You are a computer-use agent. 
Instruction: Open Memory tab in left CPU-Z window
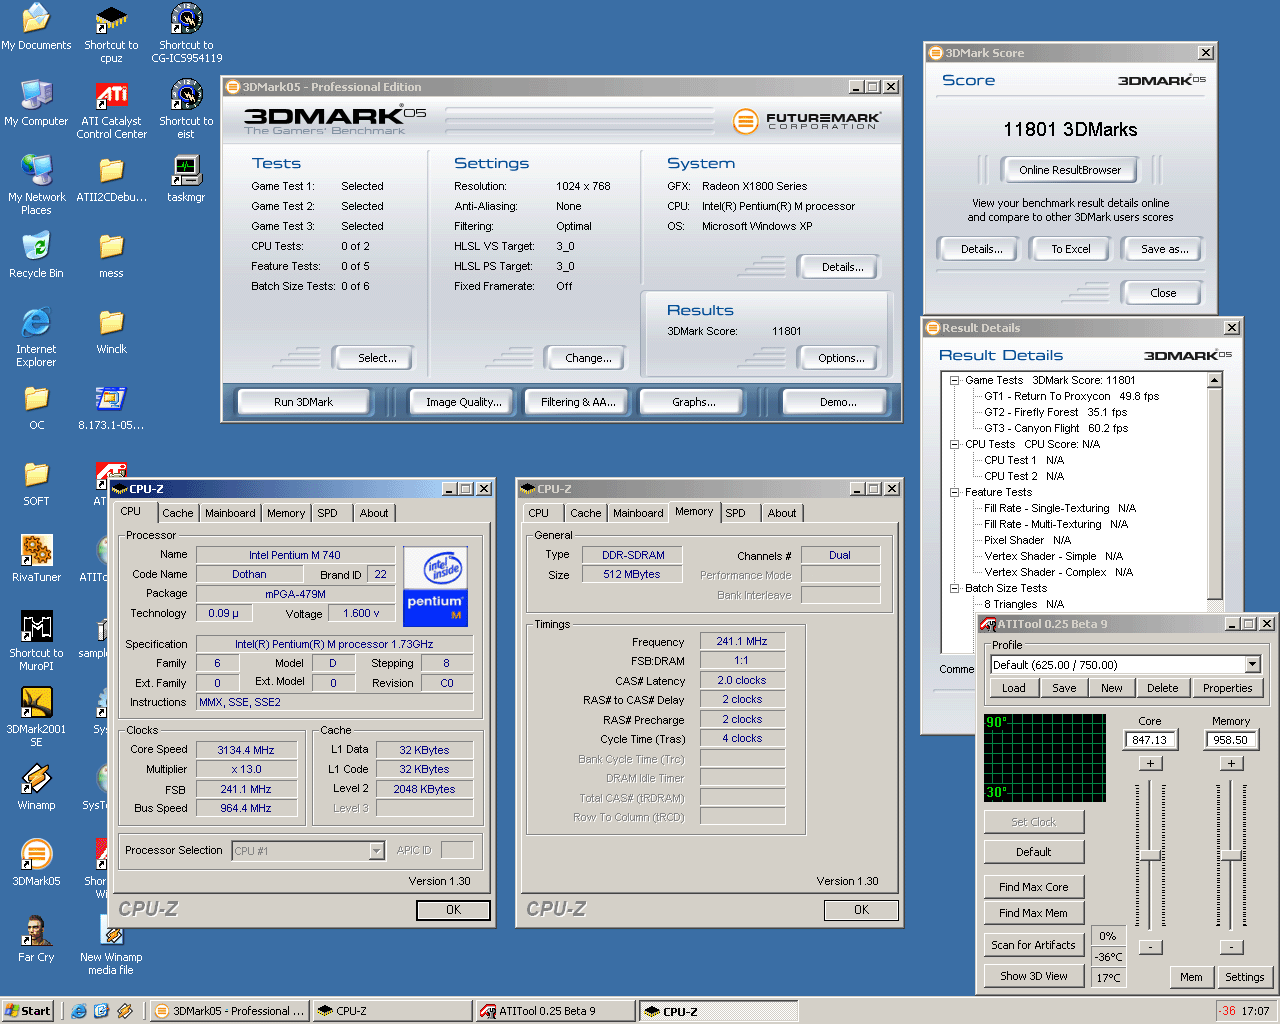[286, 513]
